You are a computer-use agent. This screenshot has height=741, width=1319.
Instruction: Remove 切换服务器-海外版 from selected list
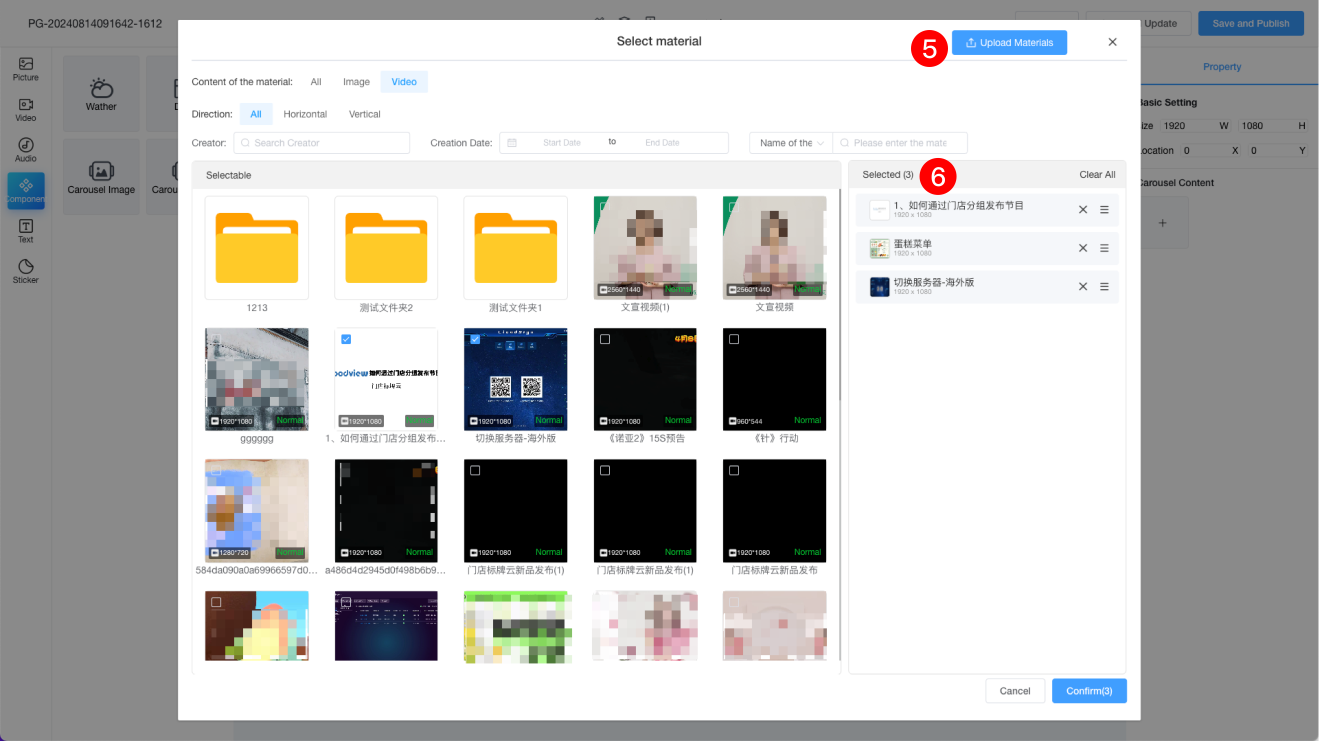click(1083, 286)
